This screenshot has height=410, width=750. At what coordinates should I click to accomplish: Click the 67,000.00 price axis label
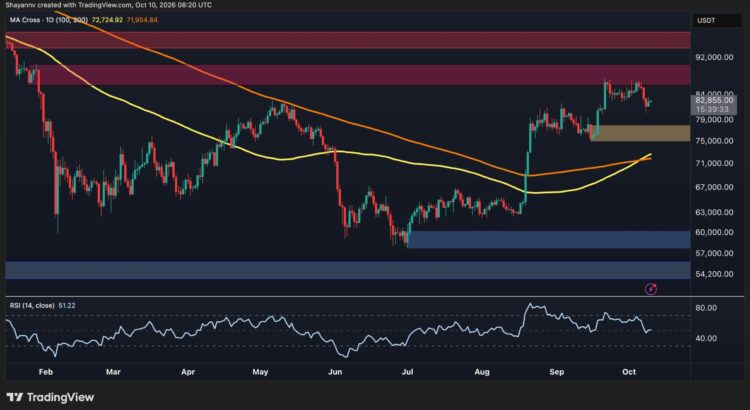[x=715, y=187]
